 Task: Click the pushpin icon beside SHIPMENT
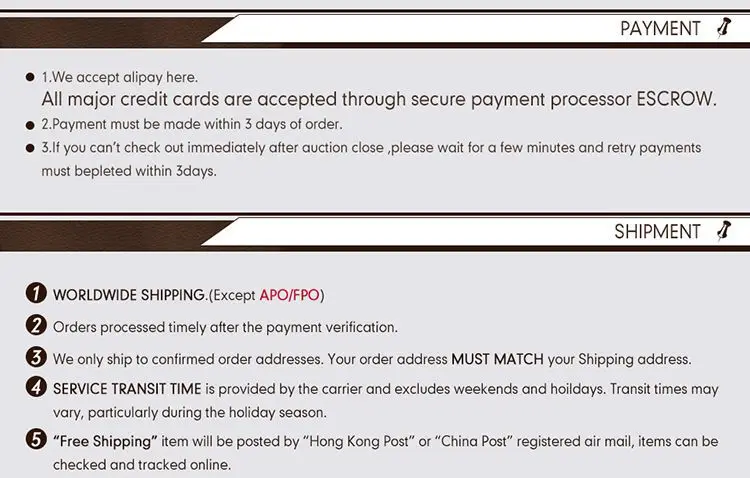[x=725, y=231]
